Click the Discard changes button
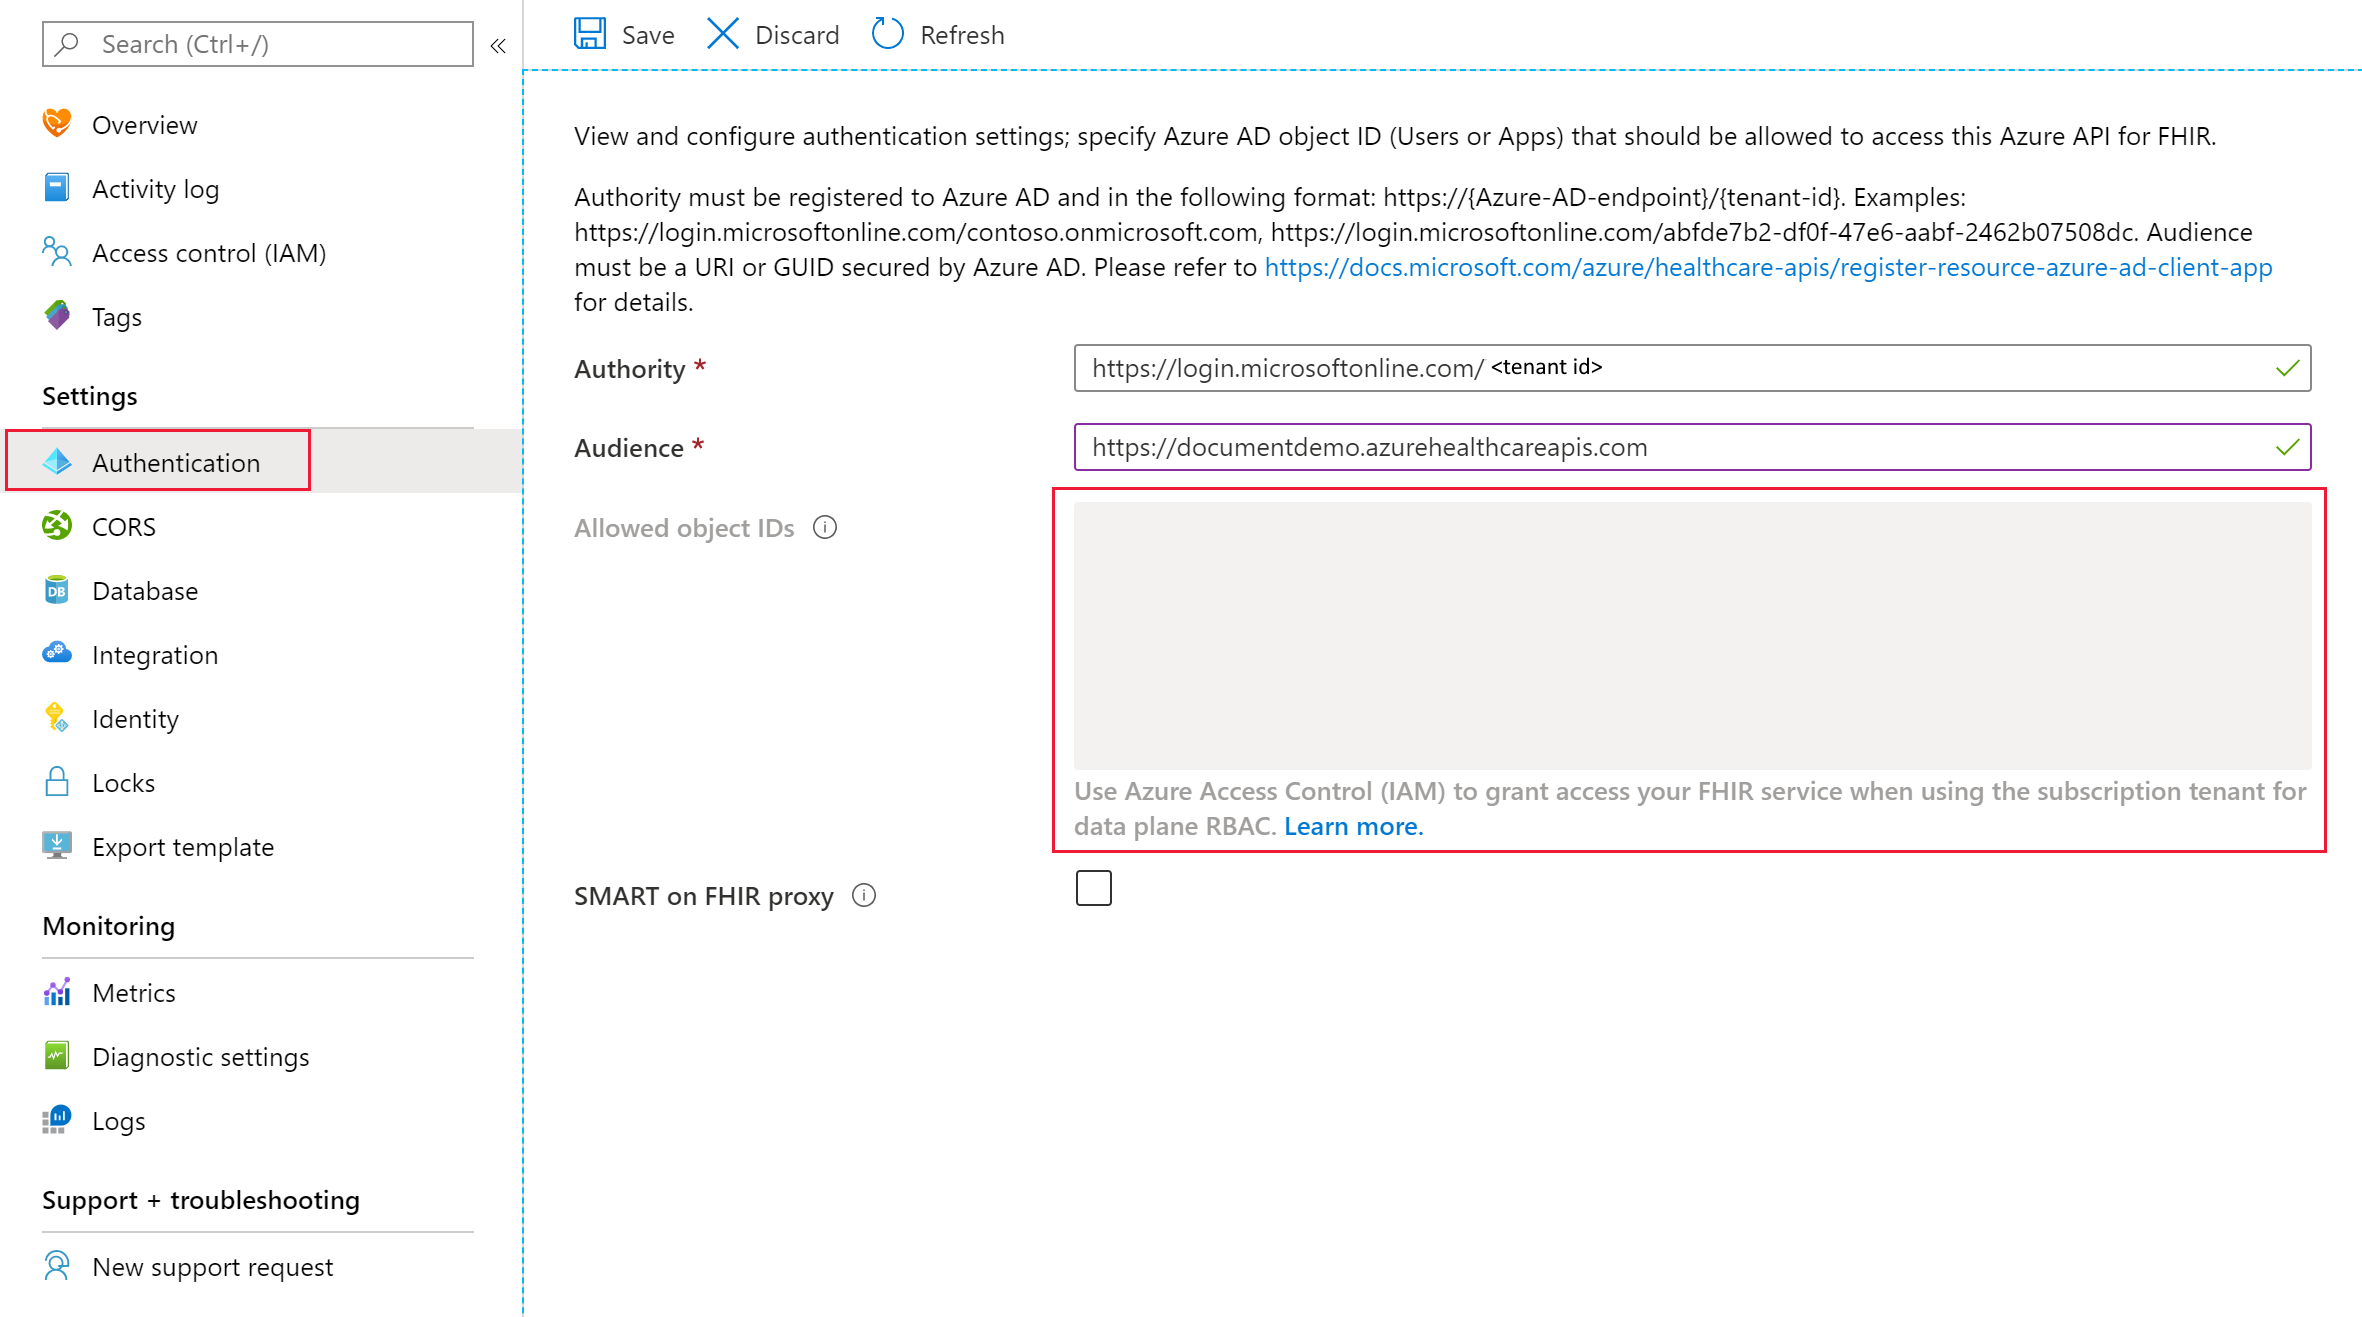Screen dimensions: 2362x1317 (x=778, y=32)
